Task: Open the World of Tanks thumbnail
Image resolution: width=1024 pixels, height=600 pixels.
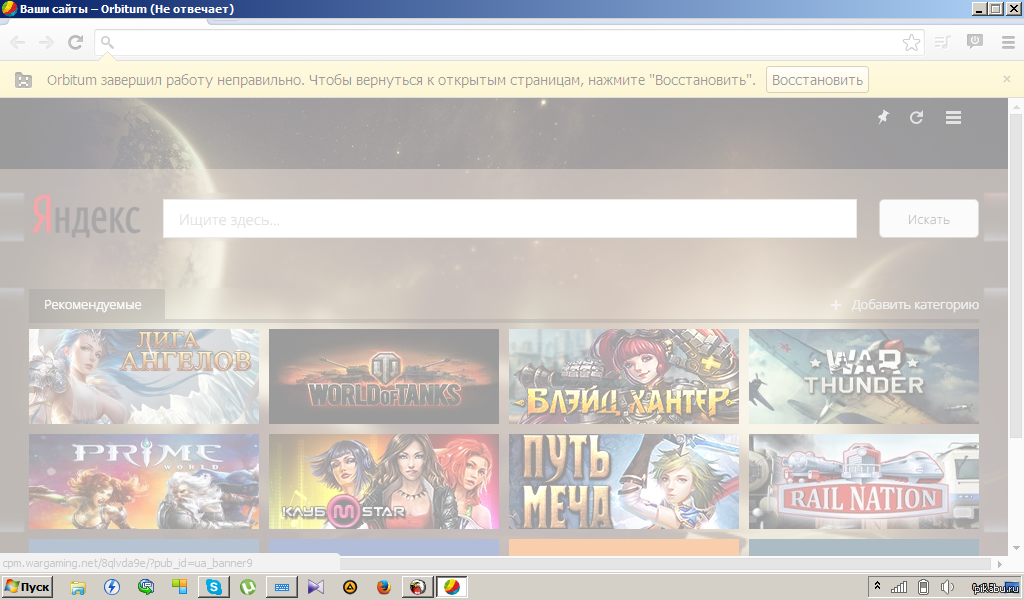Action: coord(384,377)
